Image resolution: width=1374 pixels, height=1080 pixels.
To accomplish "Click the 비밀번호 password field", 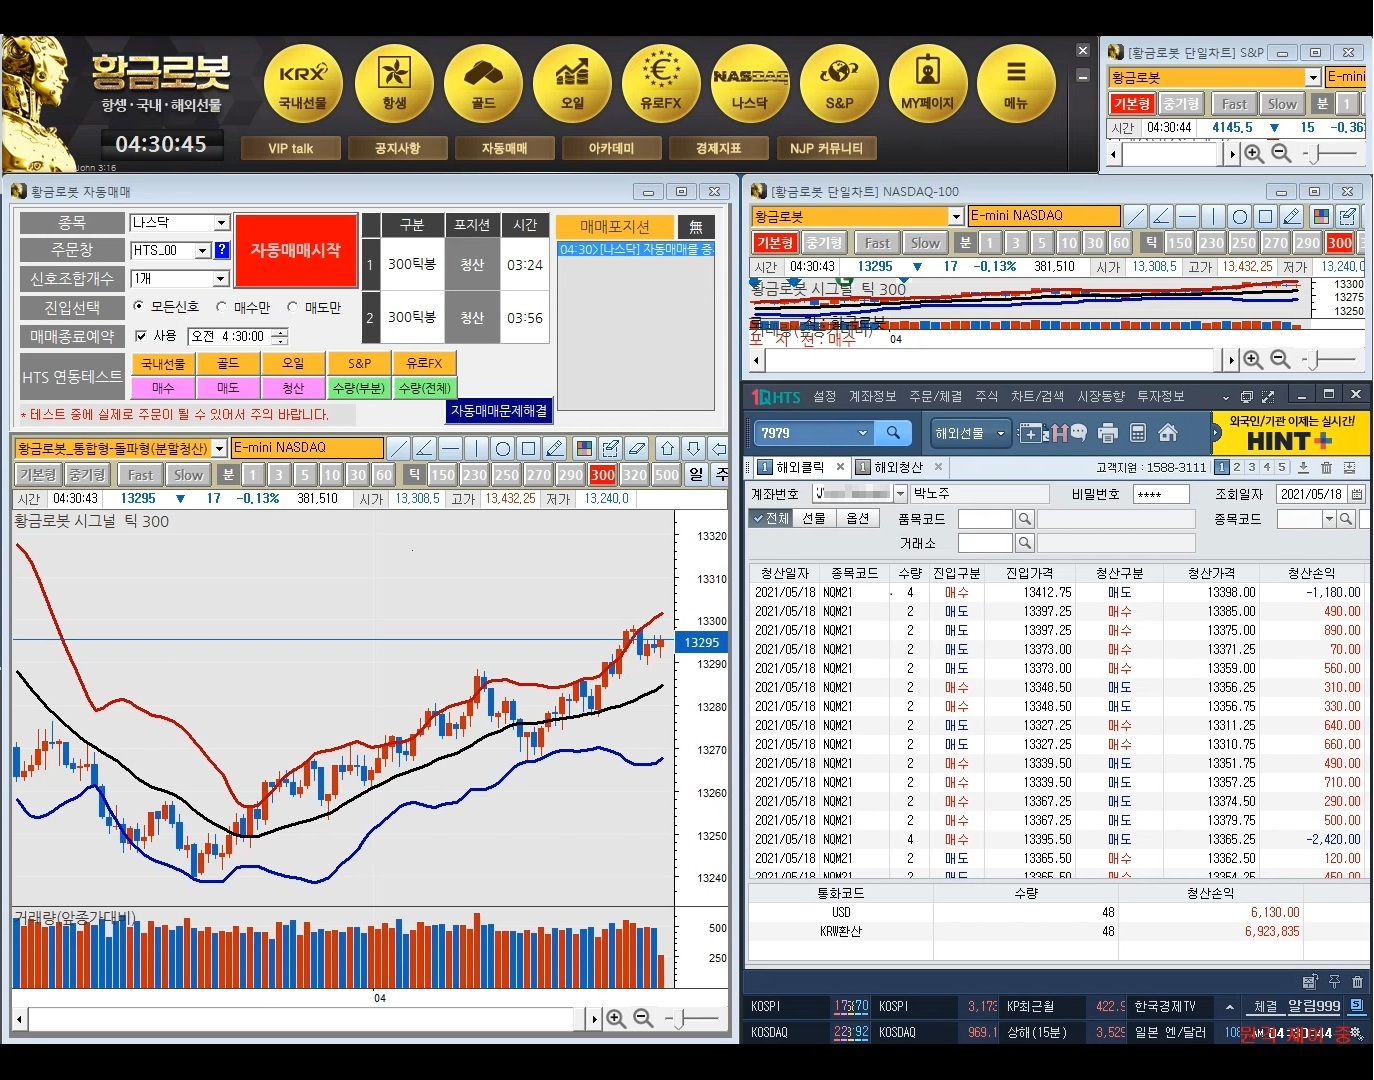I will [x=1161, y=494].
